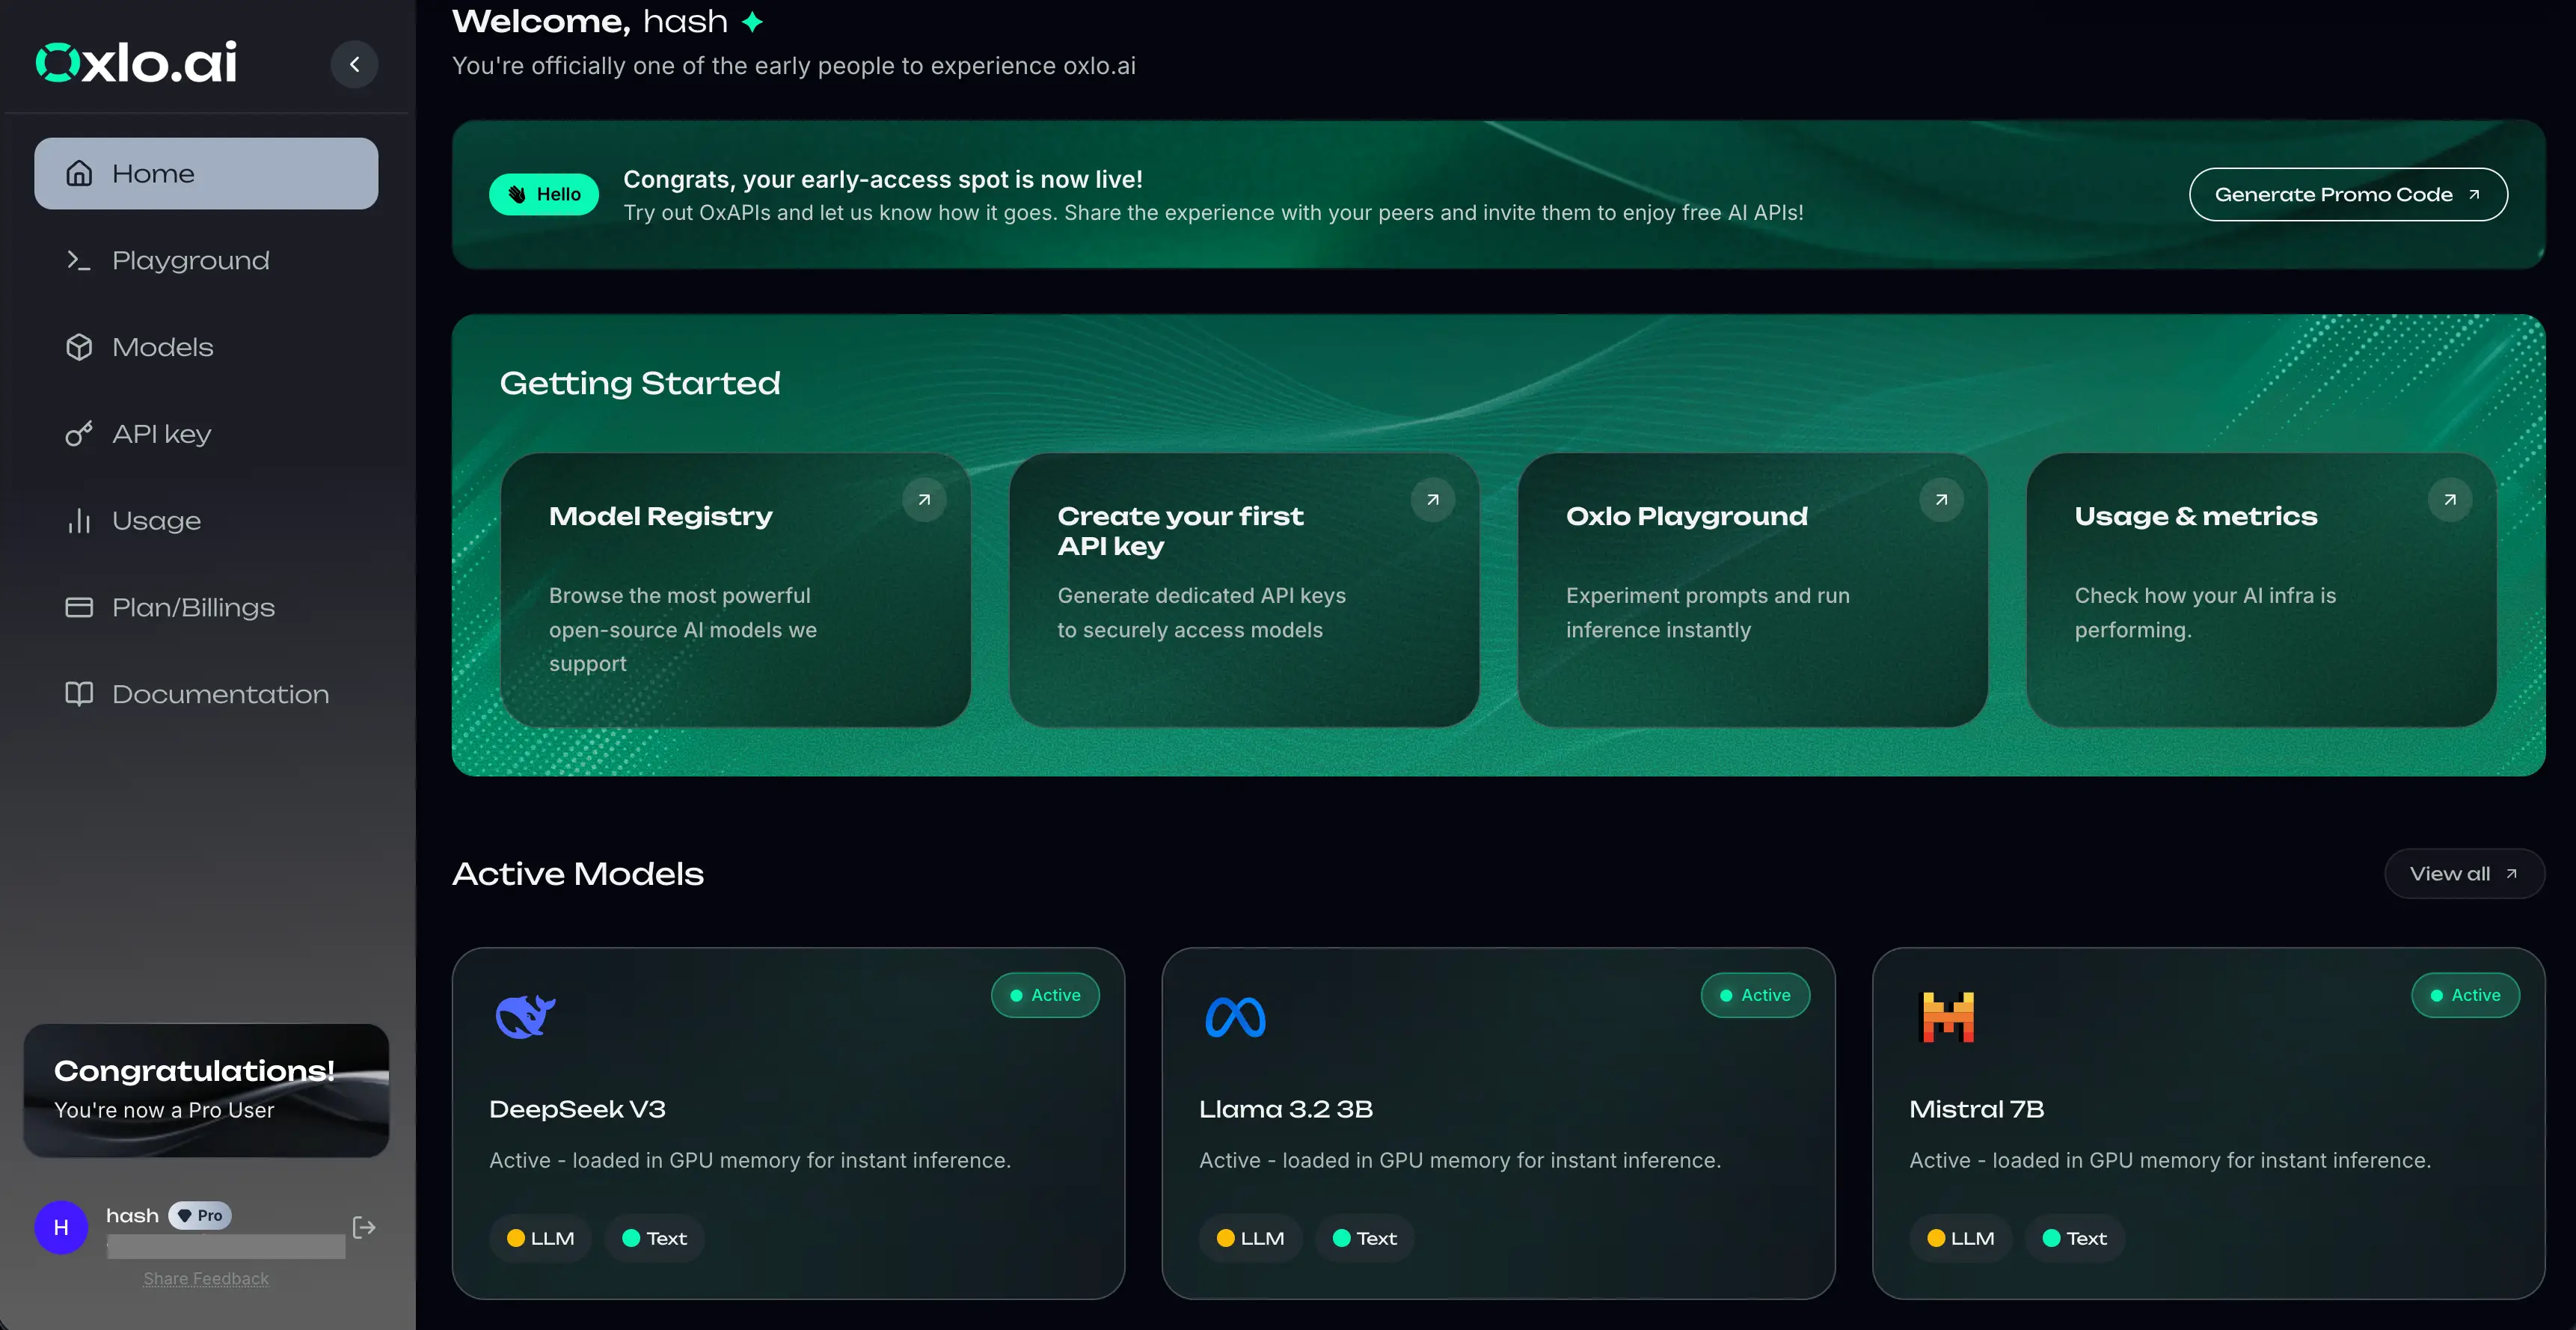2576x1330 pixels.
Task: Click the progress bar under the hash username
Action: (224, 1248)
